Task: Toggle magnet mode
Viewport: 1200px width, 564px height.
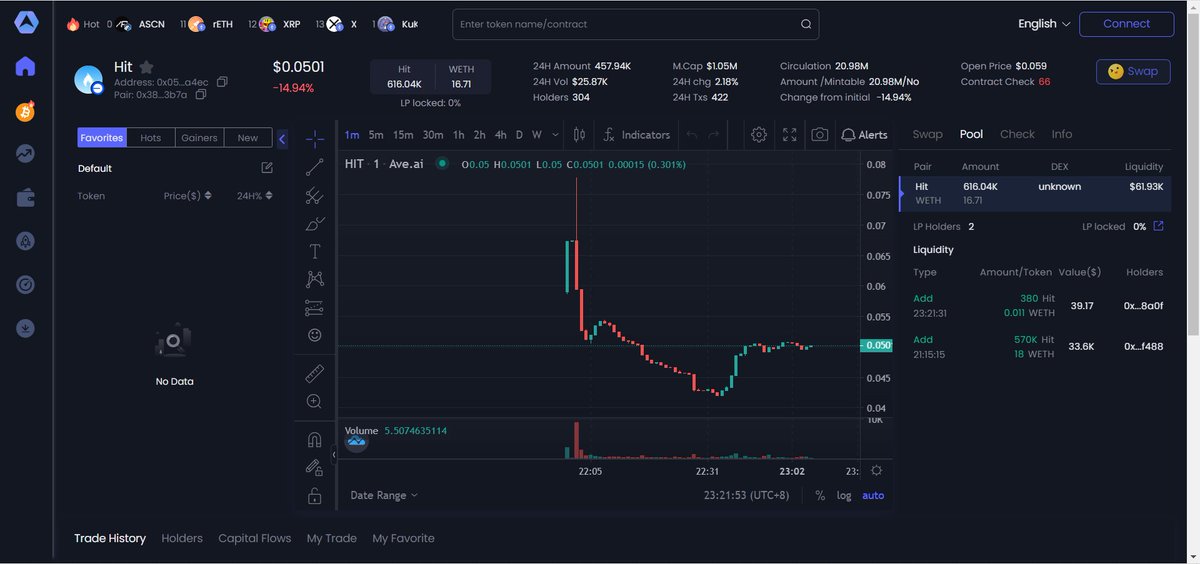Action: pos(314,440)
